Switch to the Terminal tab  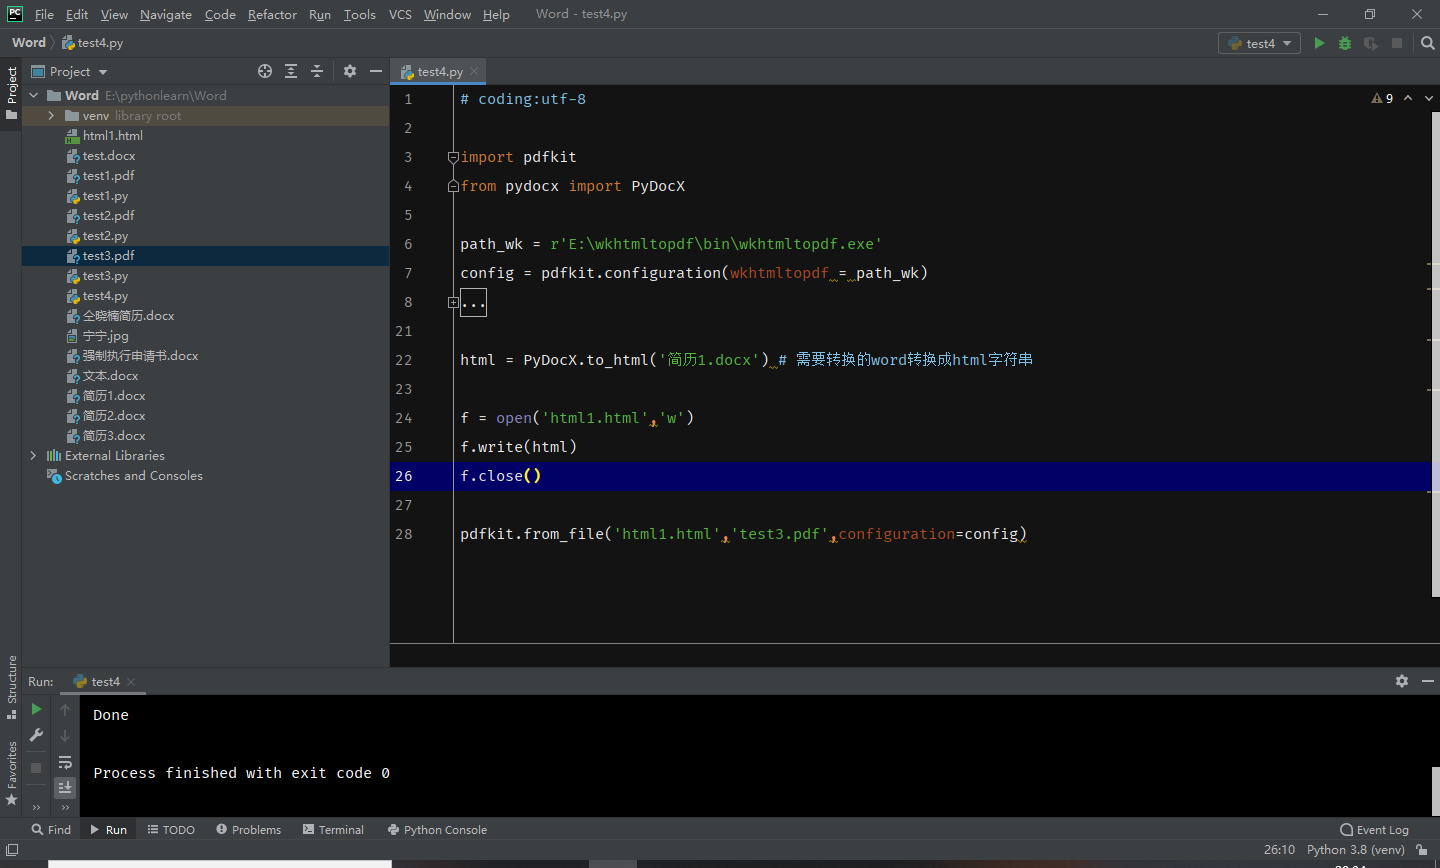click(x=333, y=830)
